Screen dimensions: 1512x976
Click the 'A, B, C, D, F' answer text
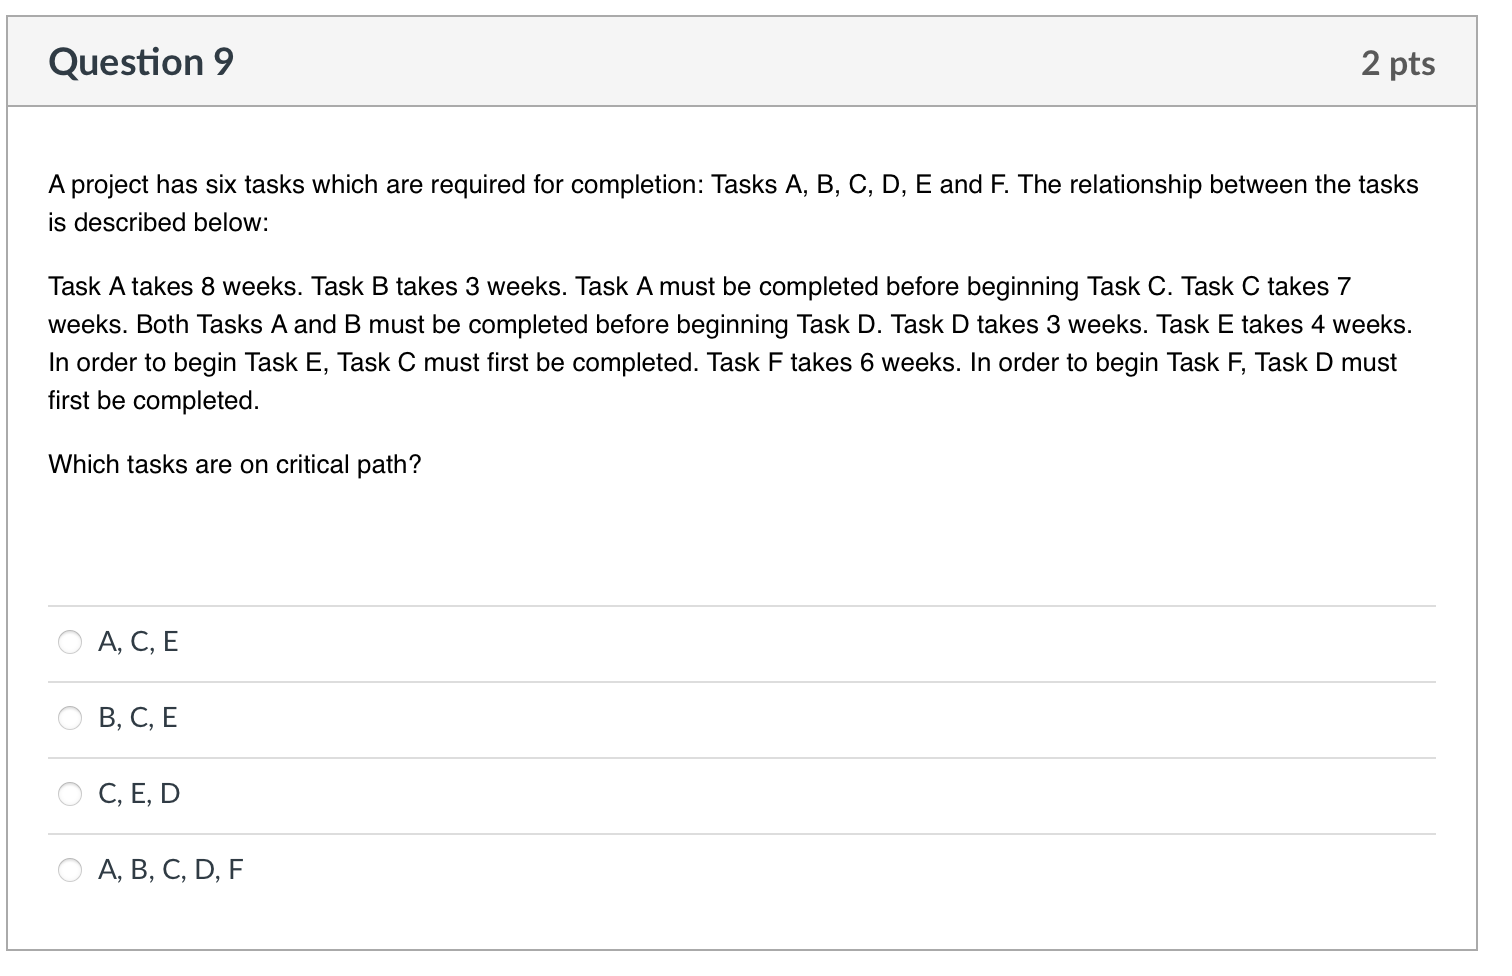point(171,870)
